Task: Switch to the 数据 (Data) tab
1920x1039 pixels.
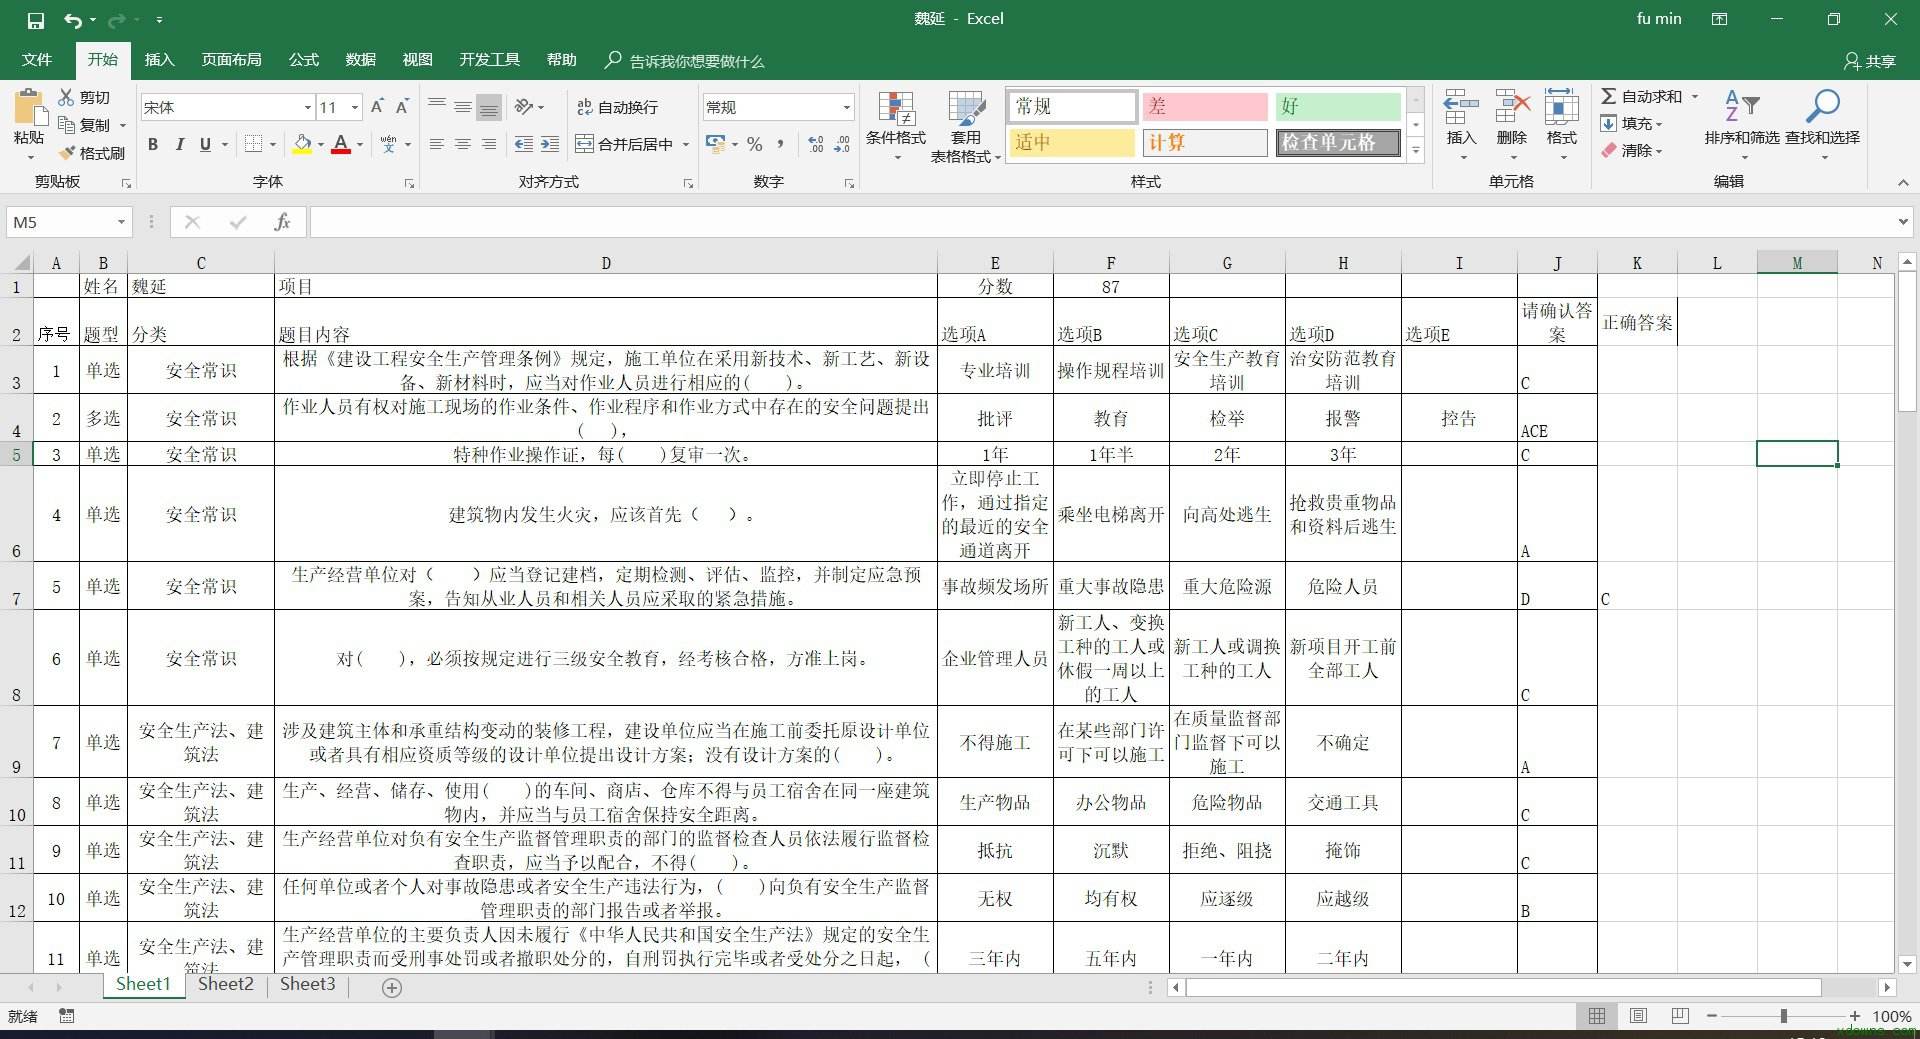Action: pyautogui.click(x=360, y=60)
